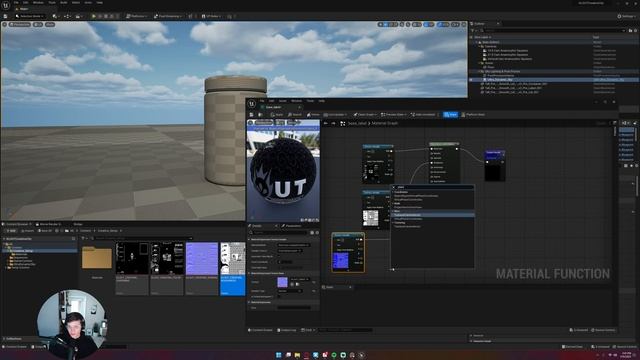Screen dimensions: 640x360
Task: Click the purple texture swatch in Details
Action: (282, 282)
